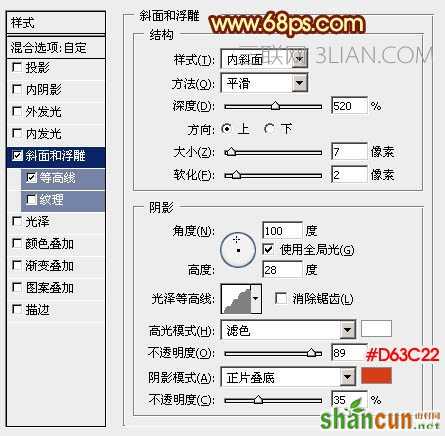
Task: Expand the 阴影模式 blend mode dropdown
Action: [348, 377]
